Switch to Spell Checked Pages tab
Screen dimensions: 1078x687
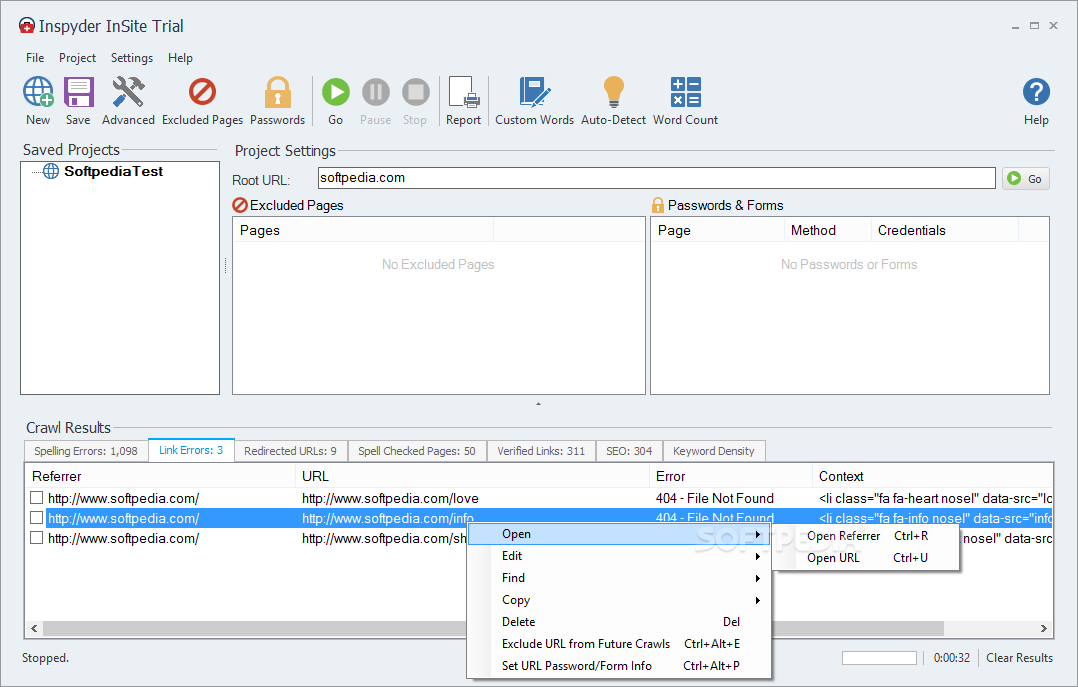pyautogui.click(x=417, y=451)
